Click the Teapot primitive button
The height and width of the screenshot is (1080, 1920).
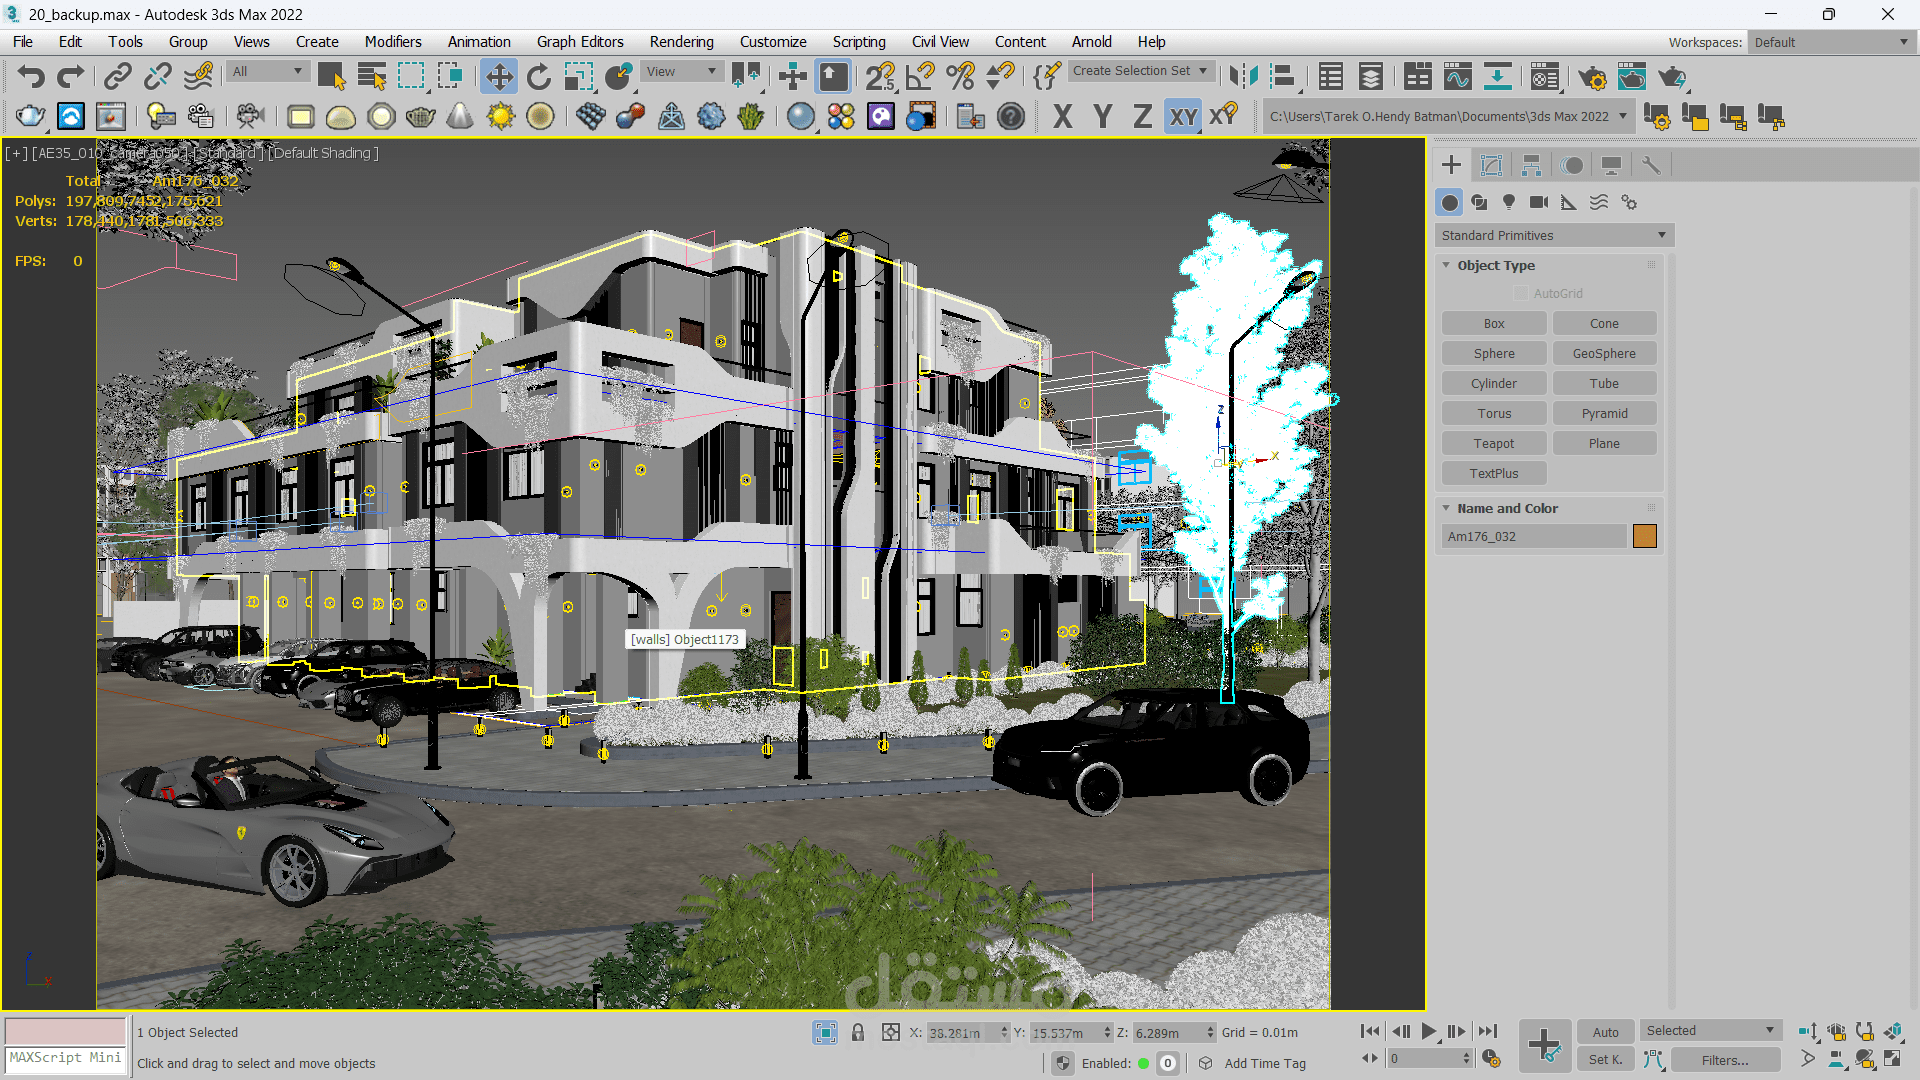click(x=1493, y=443)
